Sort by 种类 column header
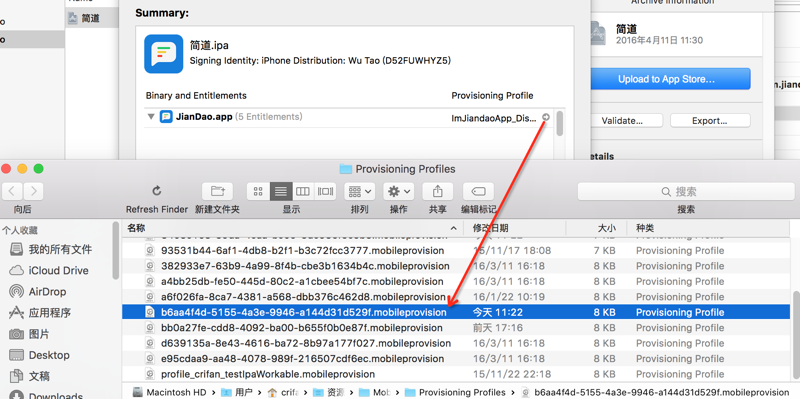The width and height of the screenshot is (800, 399). [709, 228]
